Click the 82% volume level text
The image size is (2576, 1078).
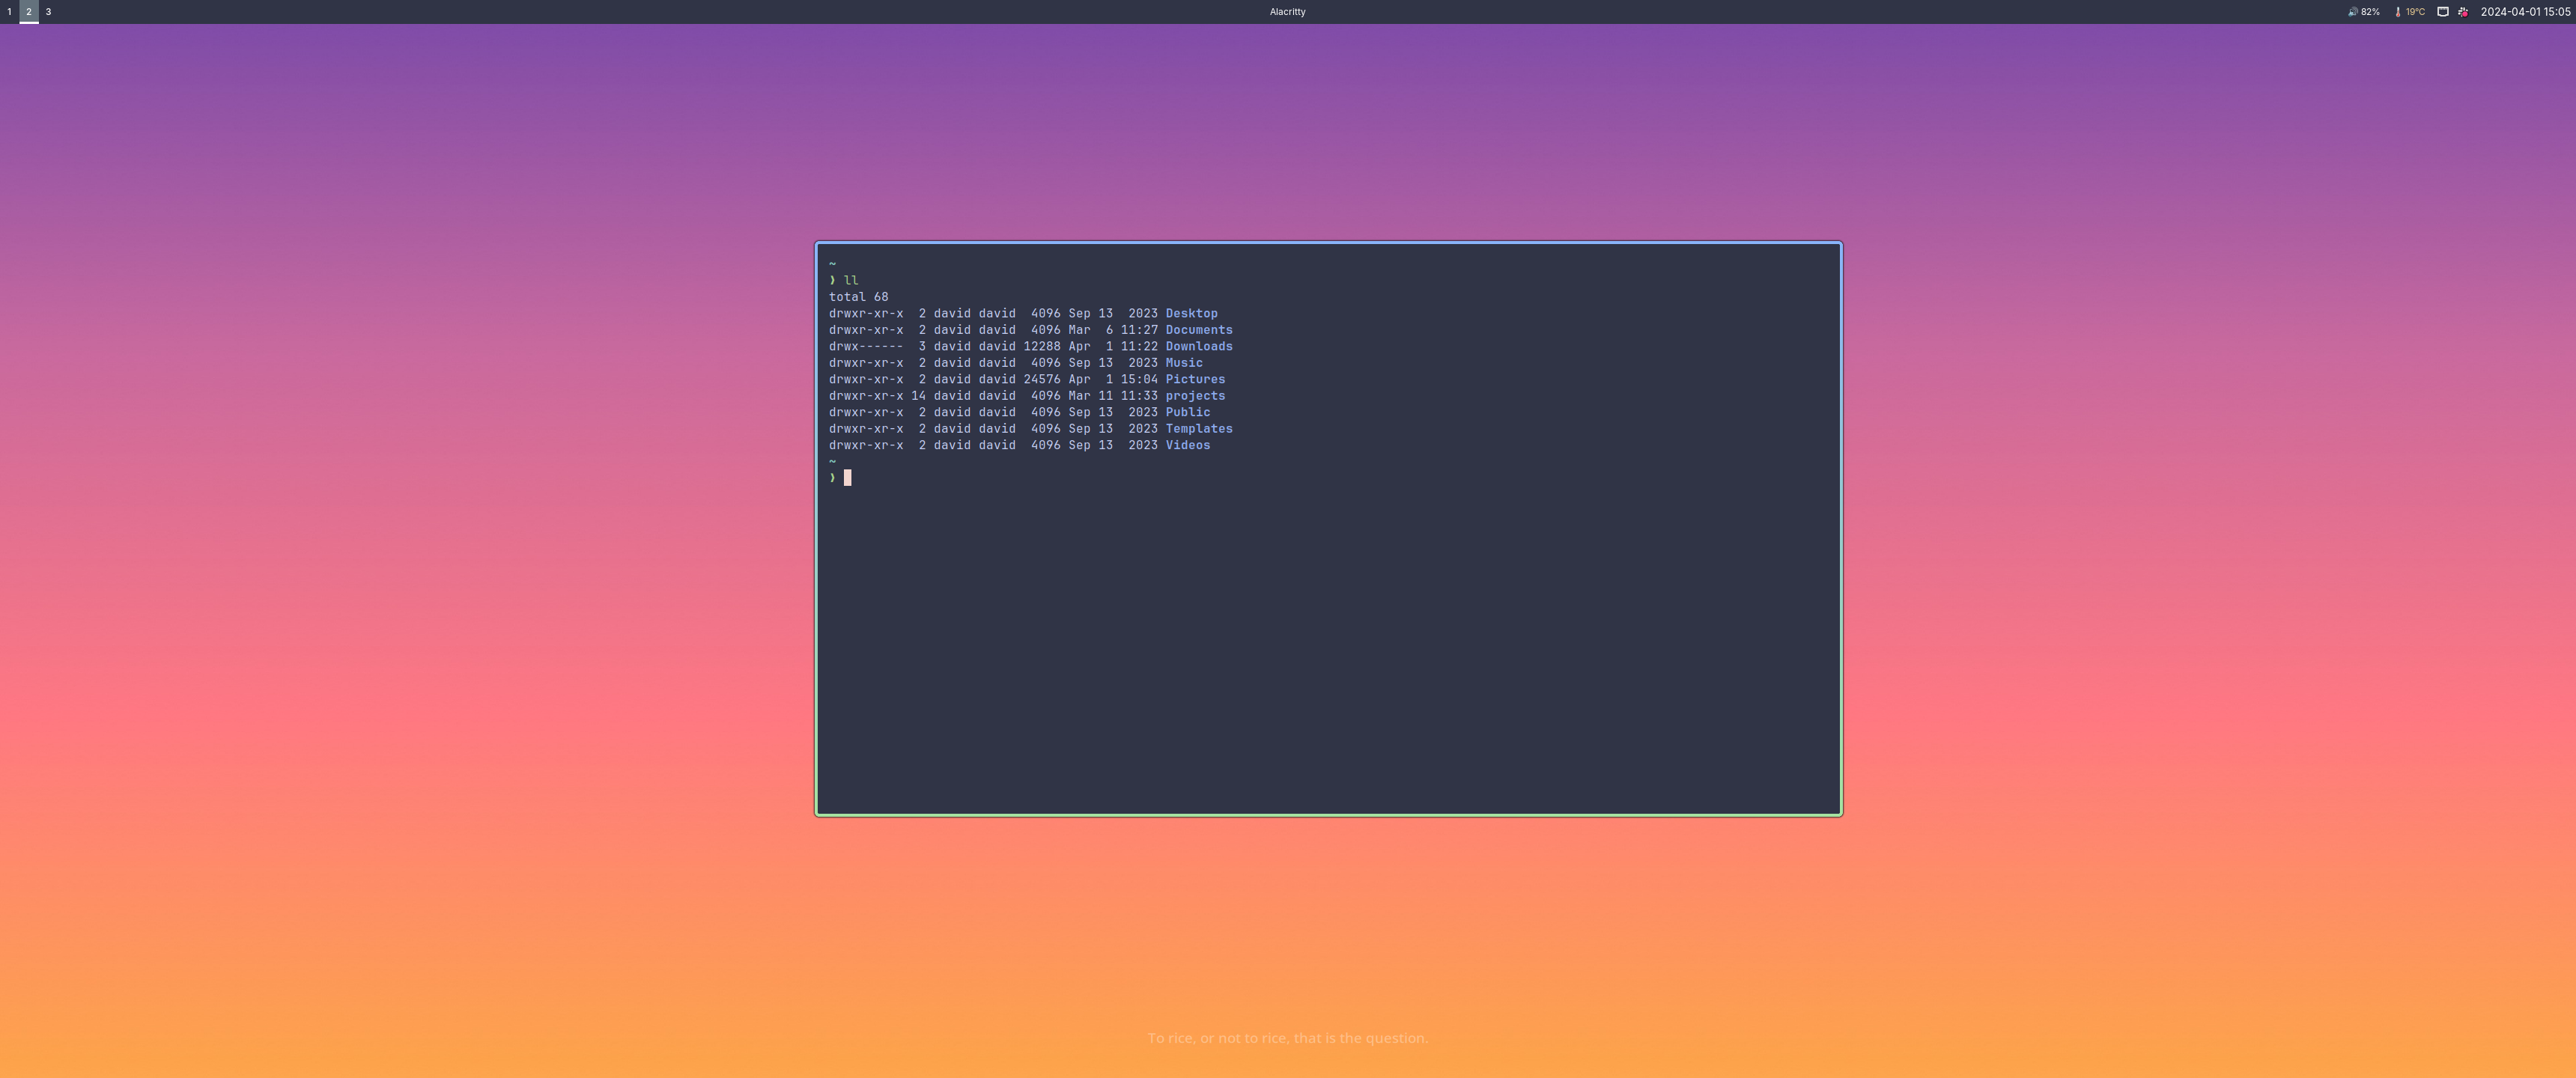(x=2370, y=12)
